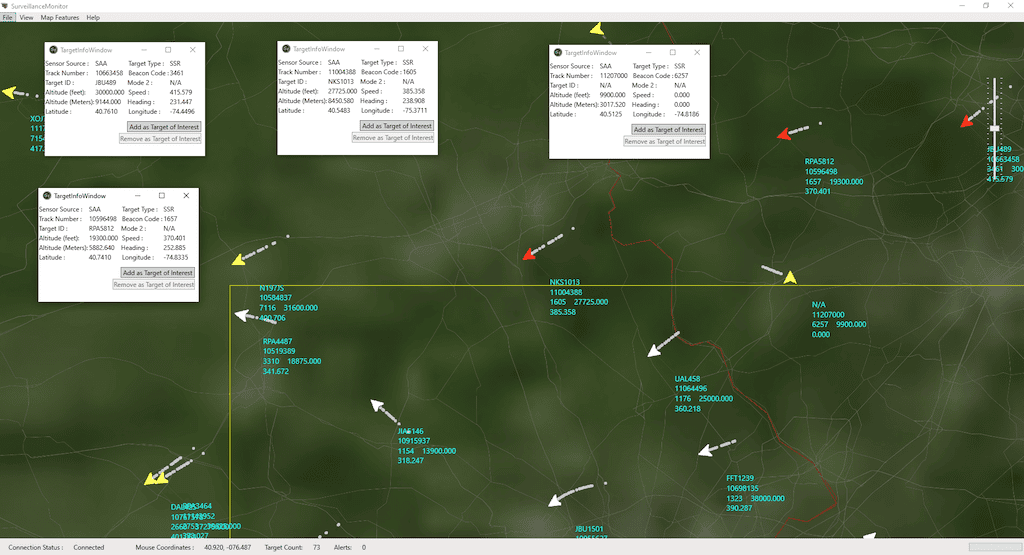Image resolution: width=1024 pixels, height=555 pixels.
Task: Click the SurveillanceMonitor app icon in the title bar
Action: click(x=5, y=6)
